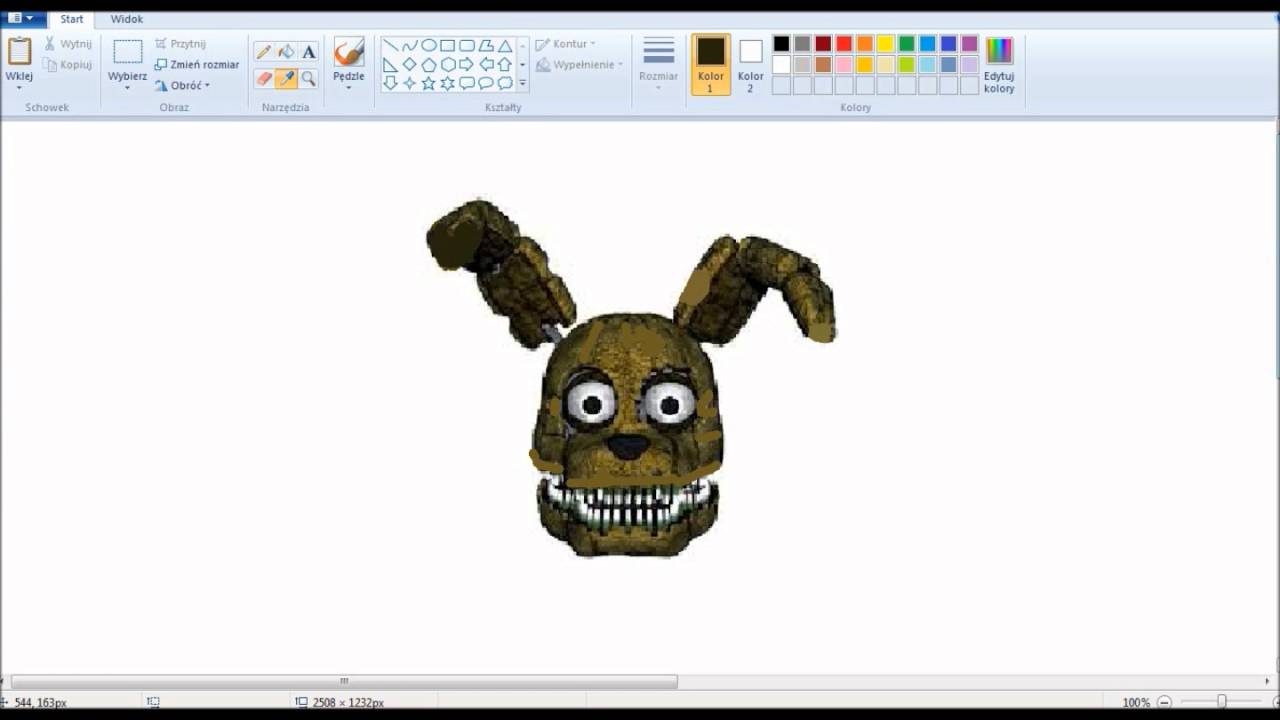The height and width of the screenshot is (720, 1280).
Task: Click the Wytnij cut button
Action: (x=67, y=44)
